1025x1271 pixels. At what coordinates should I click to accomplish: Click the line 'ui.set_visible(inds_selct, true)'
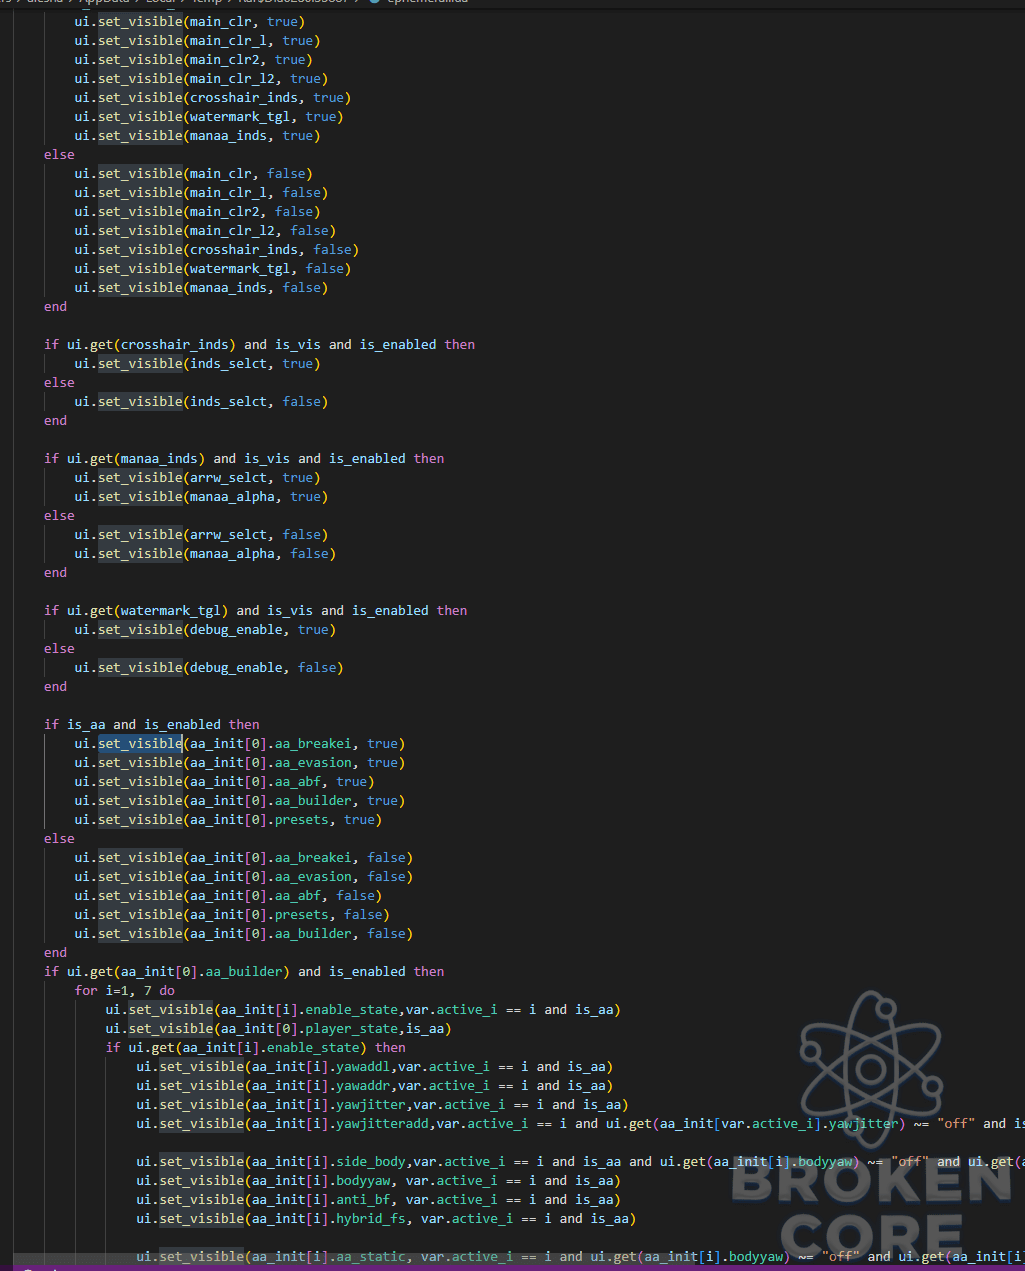point(197,364)
